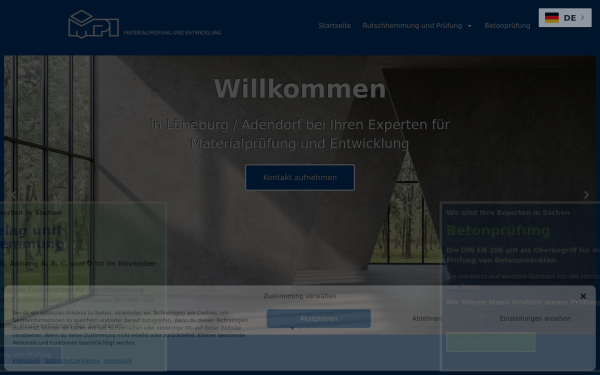
Task: Open the Datenschutzerklärung link
Action: 72,361
